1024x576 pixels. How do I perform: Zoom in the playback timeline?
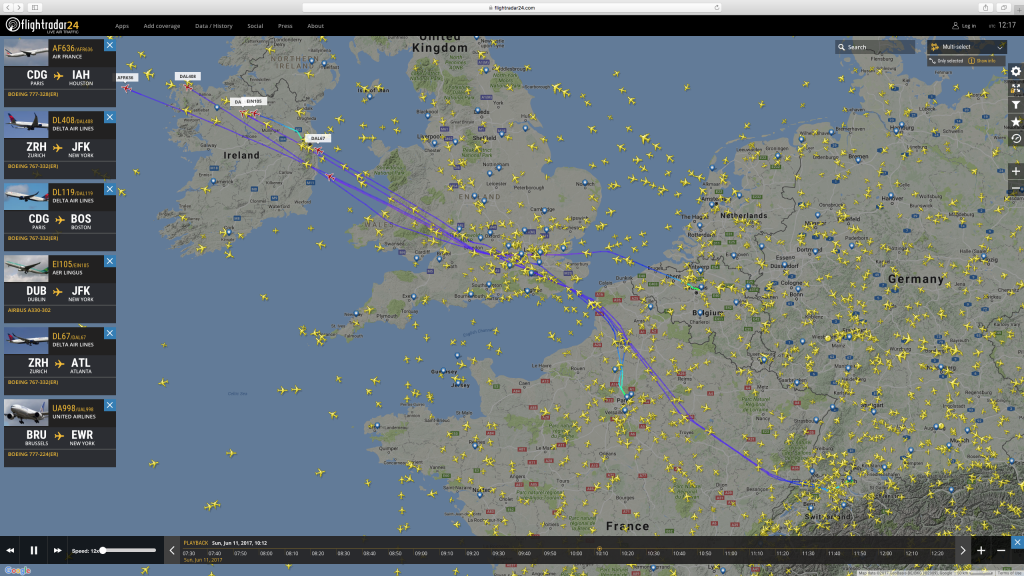pos(981,551)
